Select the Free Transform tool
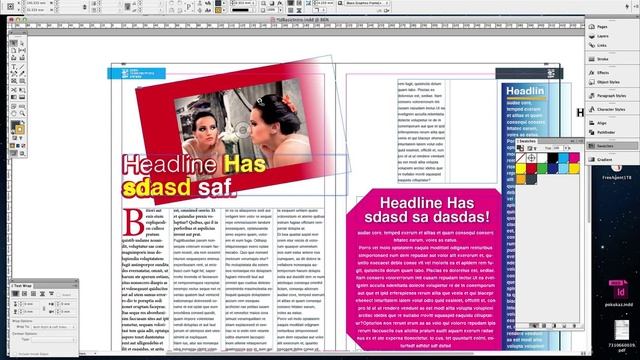The image size is (640, 360). coord(22,89)
